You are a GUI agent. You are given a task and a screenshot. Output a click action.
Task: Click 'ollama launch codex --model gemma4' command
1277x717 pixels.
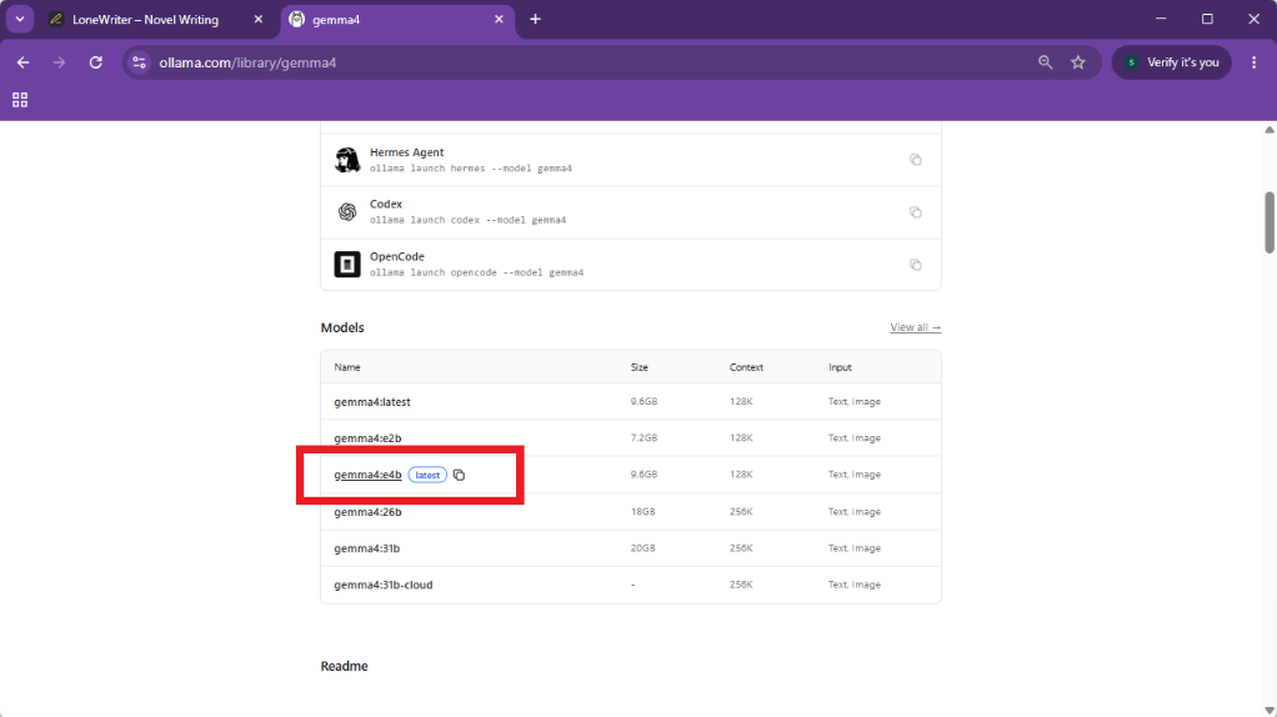tap(468, 220)
